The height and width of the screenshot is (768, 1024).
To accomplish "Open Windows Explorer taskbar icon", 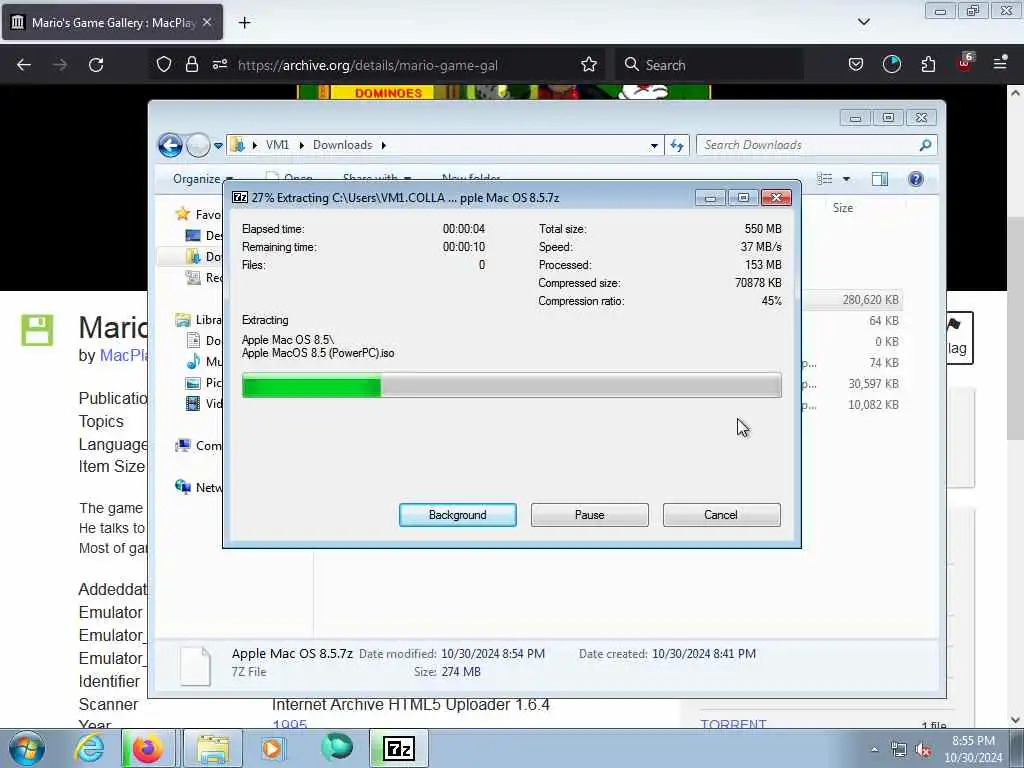I will (x=212, y=748).
